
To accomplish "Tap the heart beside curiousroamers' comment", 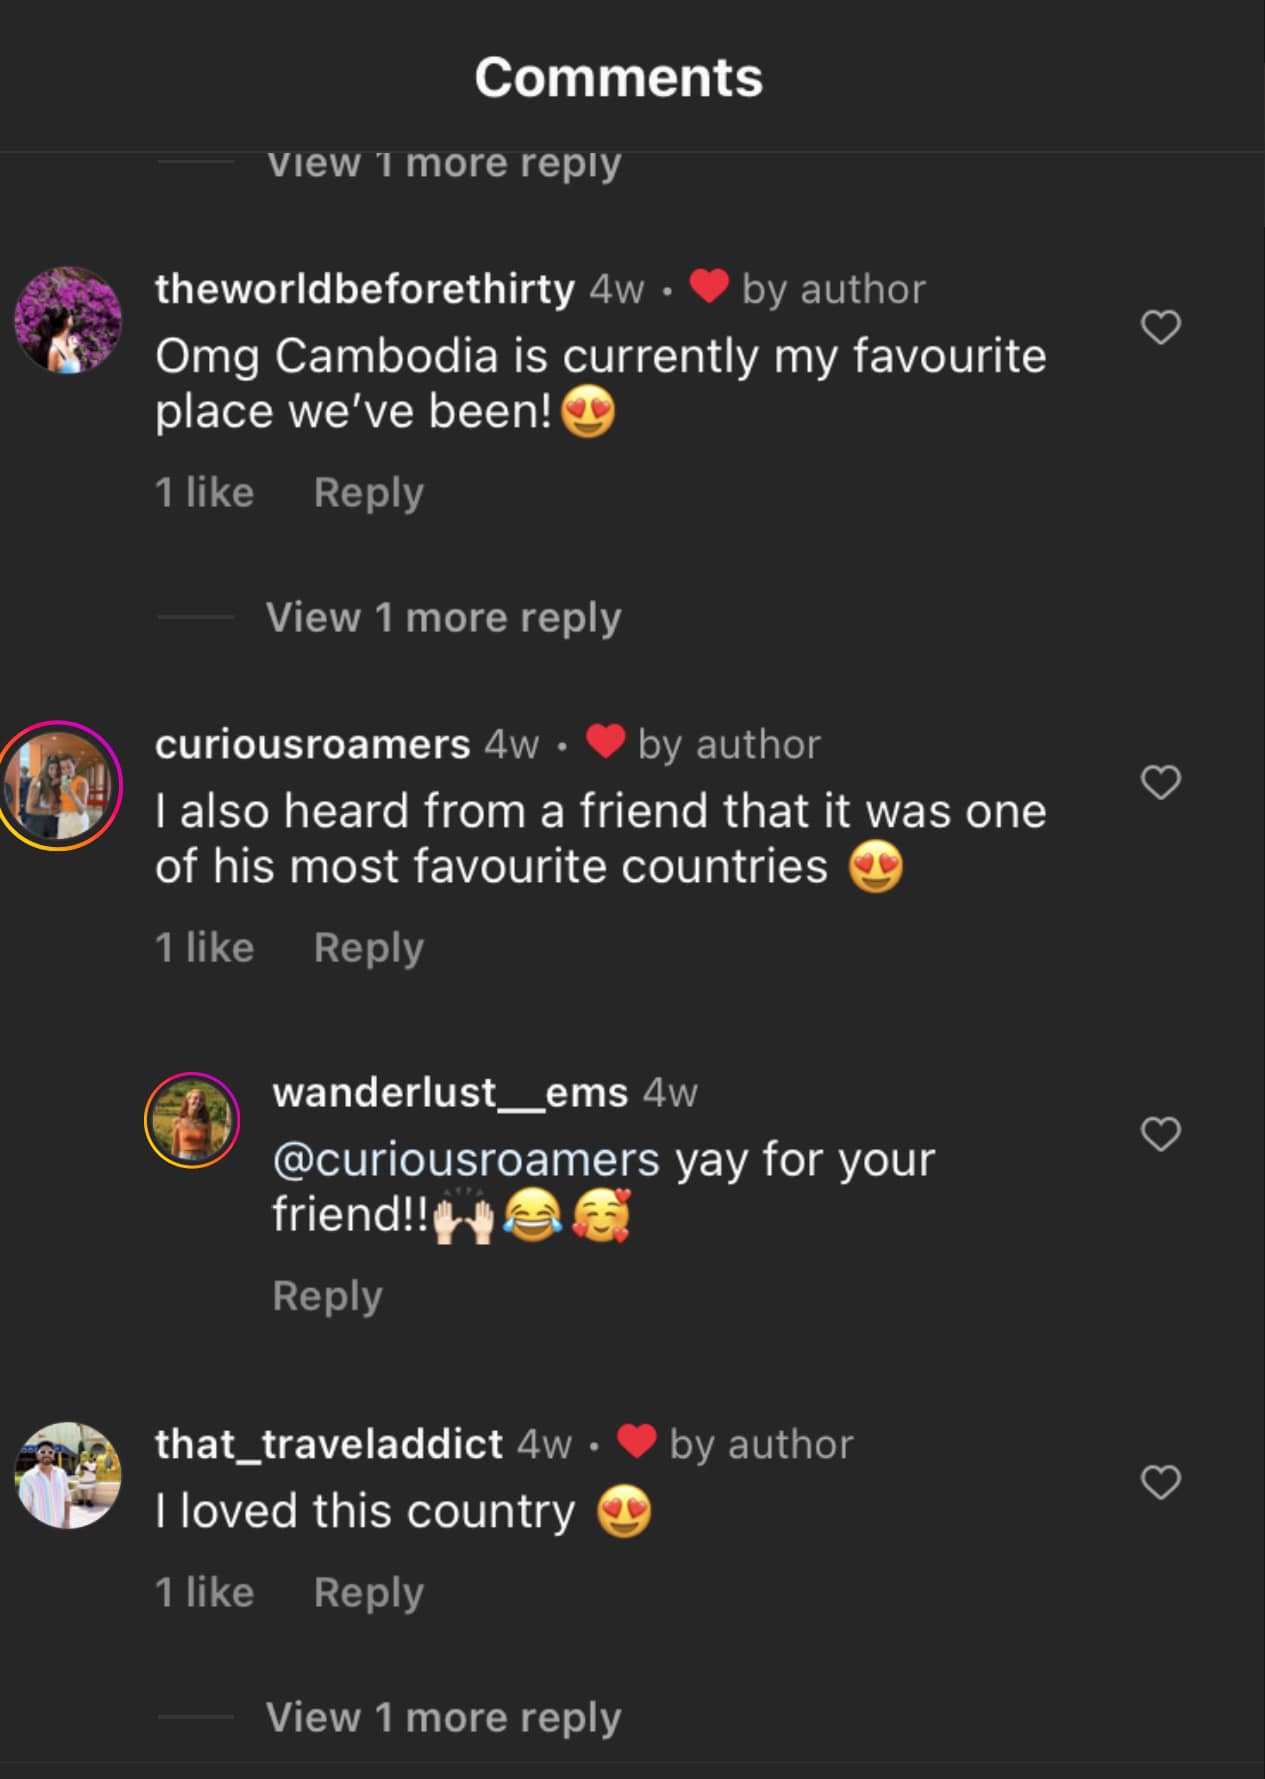I will (1160, 782).
